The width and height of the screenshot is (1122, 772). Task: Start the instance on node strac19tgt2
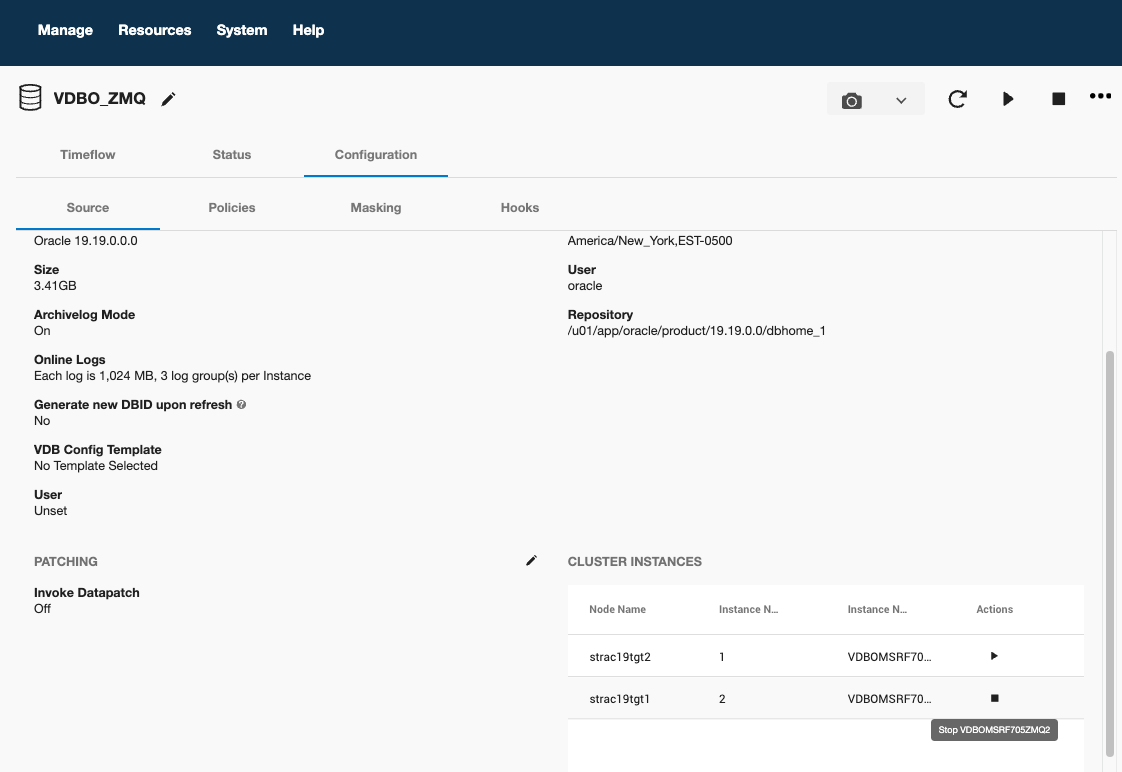point(993,656)
